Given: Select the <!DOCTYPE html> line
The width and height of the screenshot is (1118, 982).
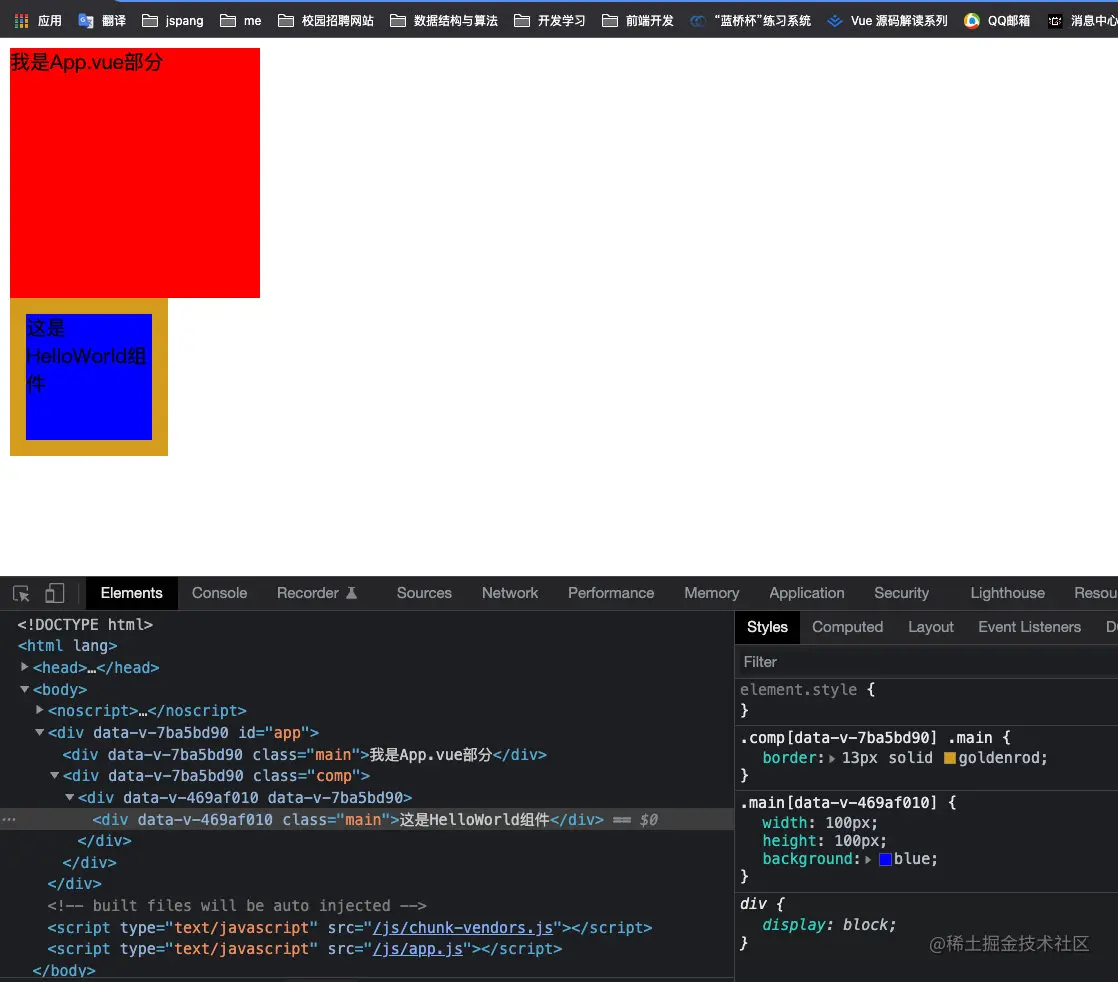Looking at the screenshot, I should pos(85,625).
